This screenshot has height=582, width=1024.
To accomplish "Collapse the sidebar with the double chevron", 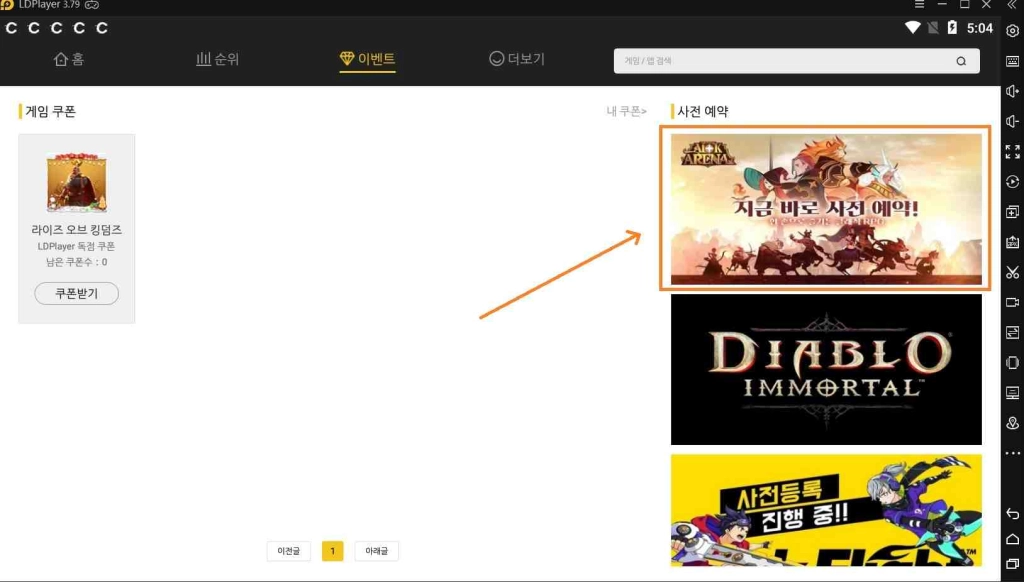I will tap(1012, 5).
